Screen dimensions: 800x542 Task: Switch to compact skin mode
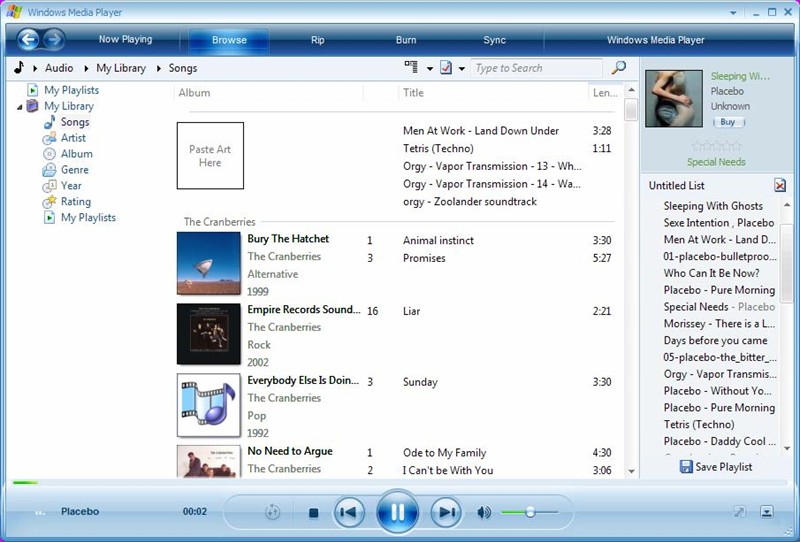(x=767, y=512)
